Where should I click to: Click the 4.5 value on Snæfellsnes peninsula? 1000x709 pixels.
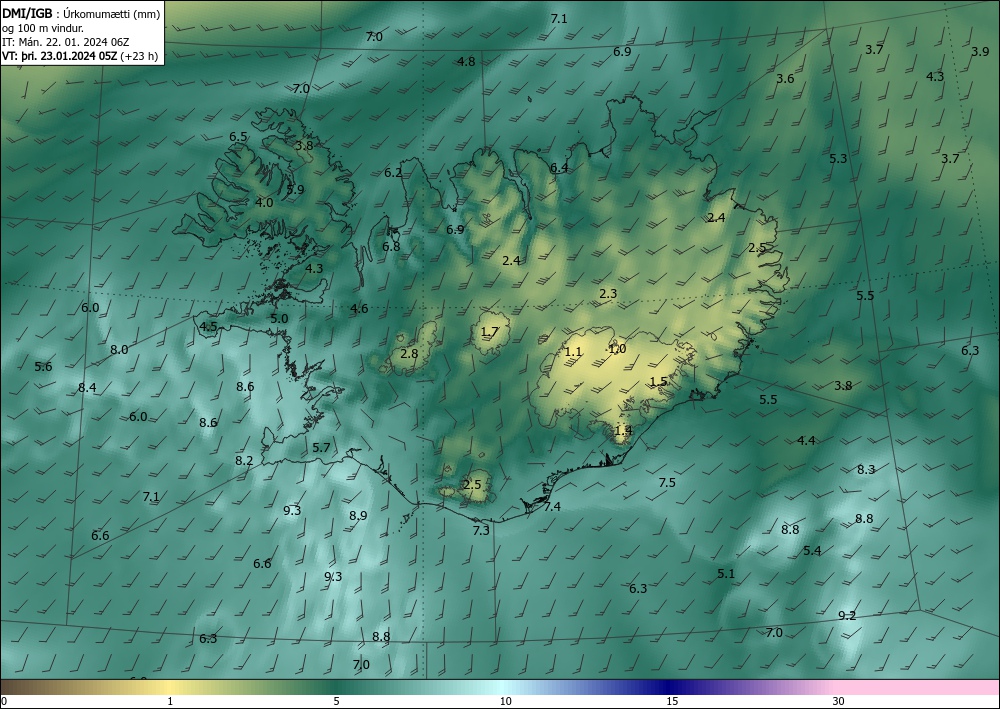[209, 326]
